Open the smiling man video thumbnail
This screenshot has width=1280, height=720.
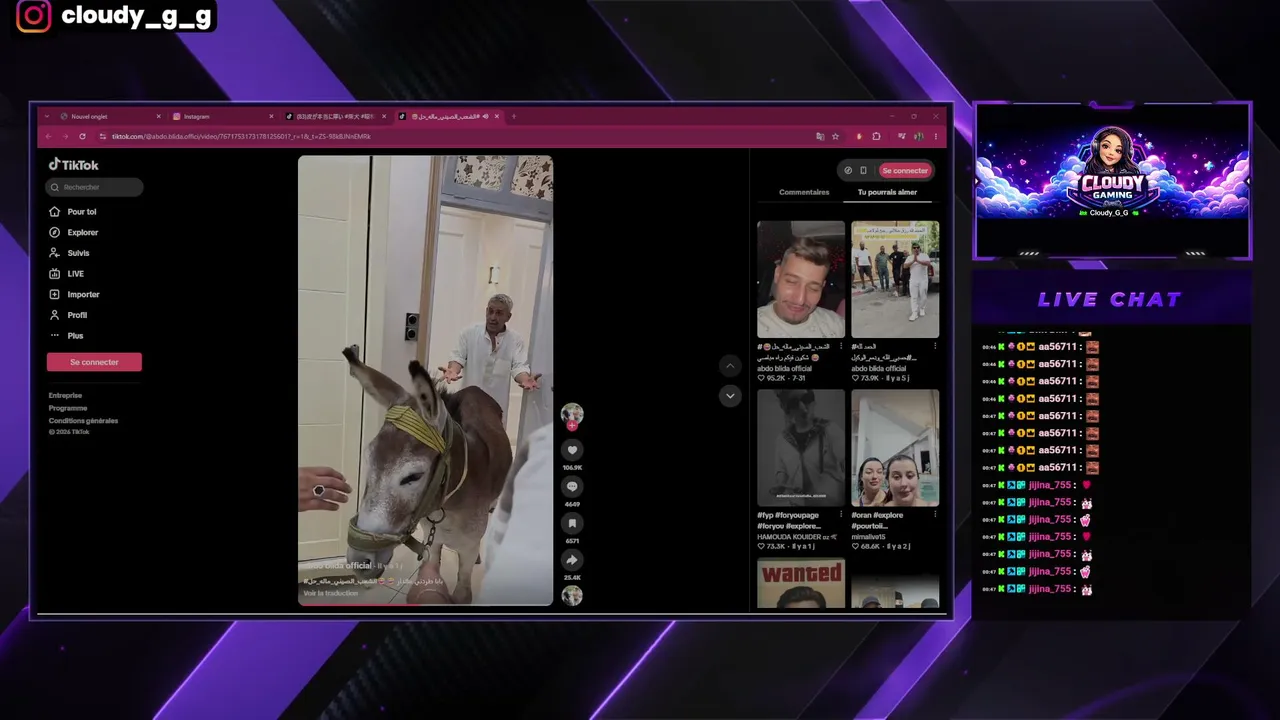tap(801, 279)
